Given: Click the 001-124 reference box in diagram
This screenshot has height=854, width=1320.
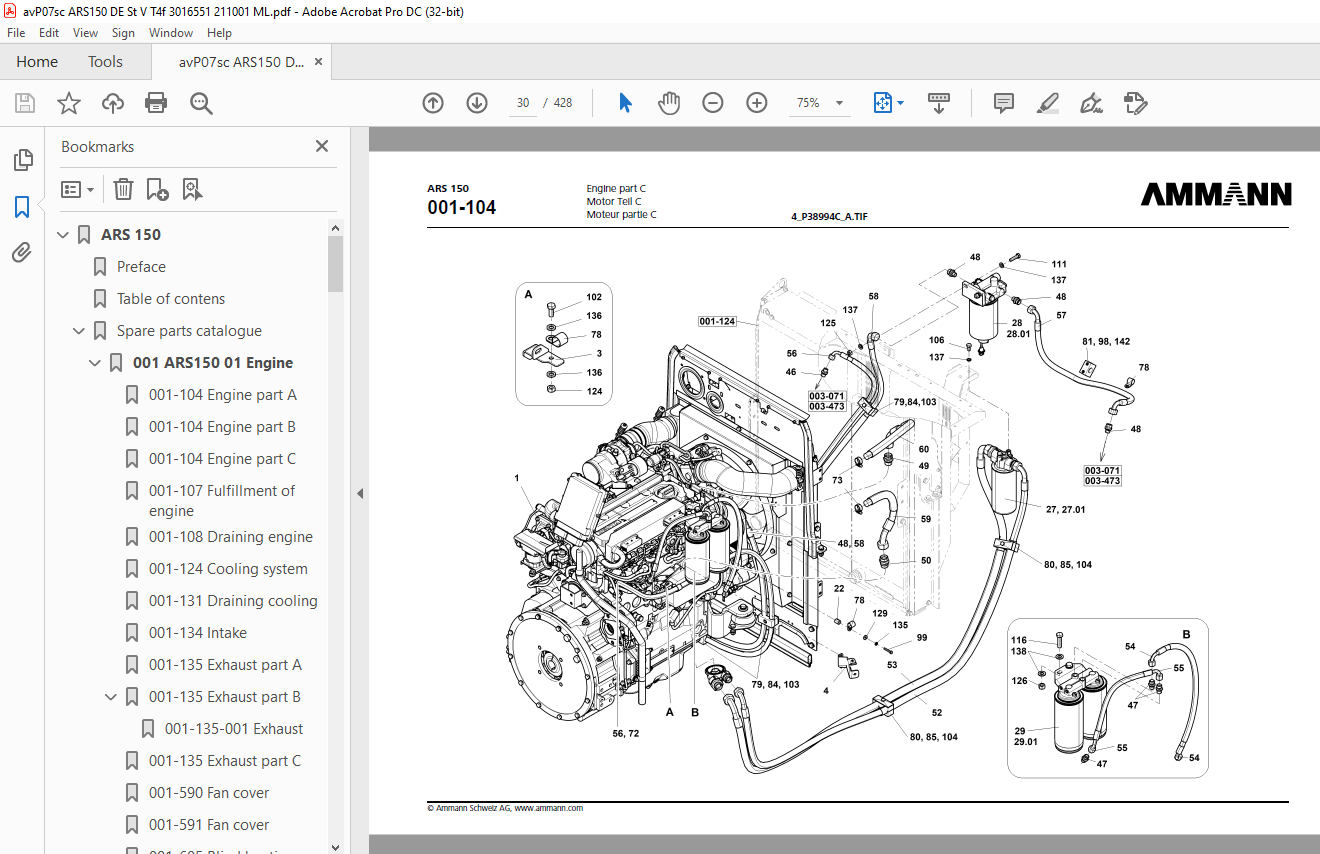Looking at the screenshot, I should (718, 321).
